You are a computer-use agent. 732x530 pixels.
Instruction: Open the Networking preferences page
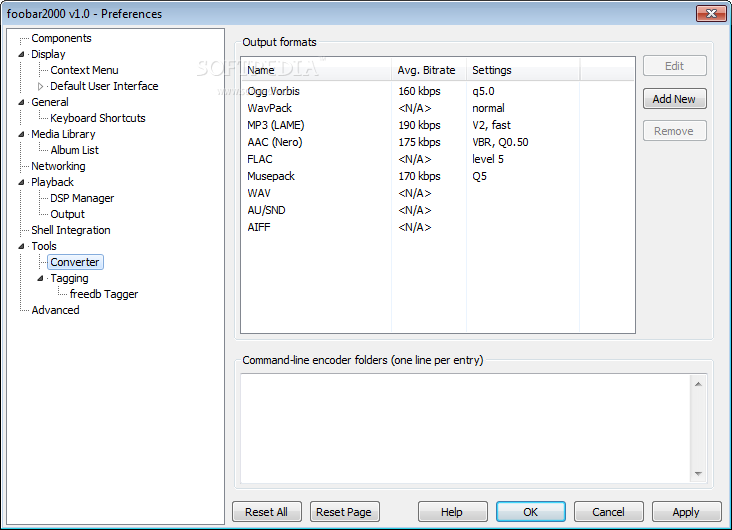[58, 166]
